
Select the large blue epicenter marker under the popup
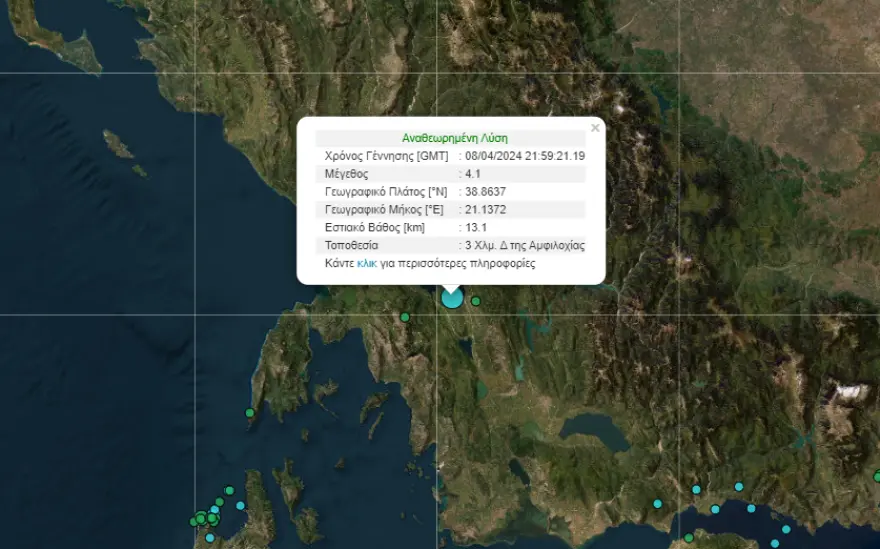click(x=452, y=297)
